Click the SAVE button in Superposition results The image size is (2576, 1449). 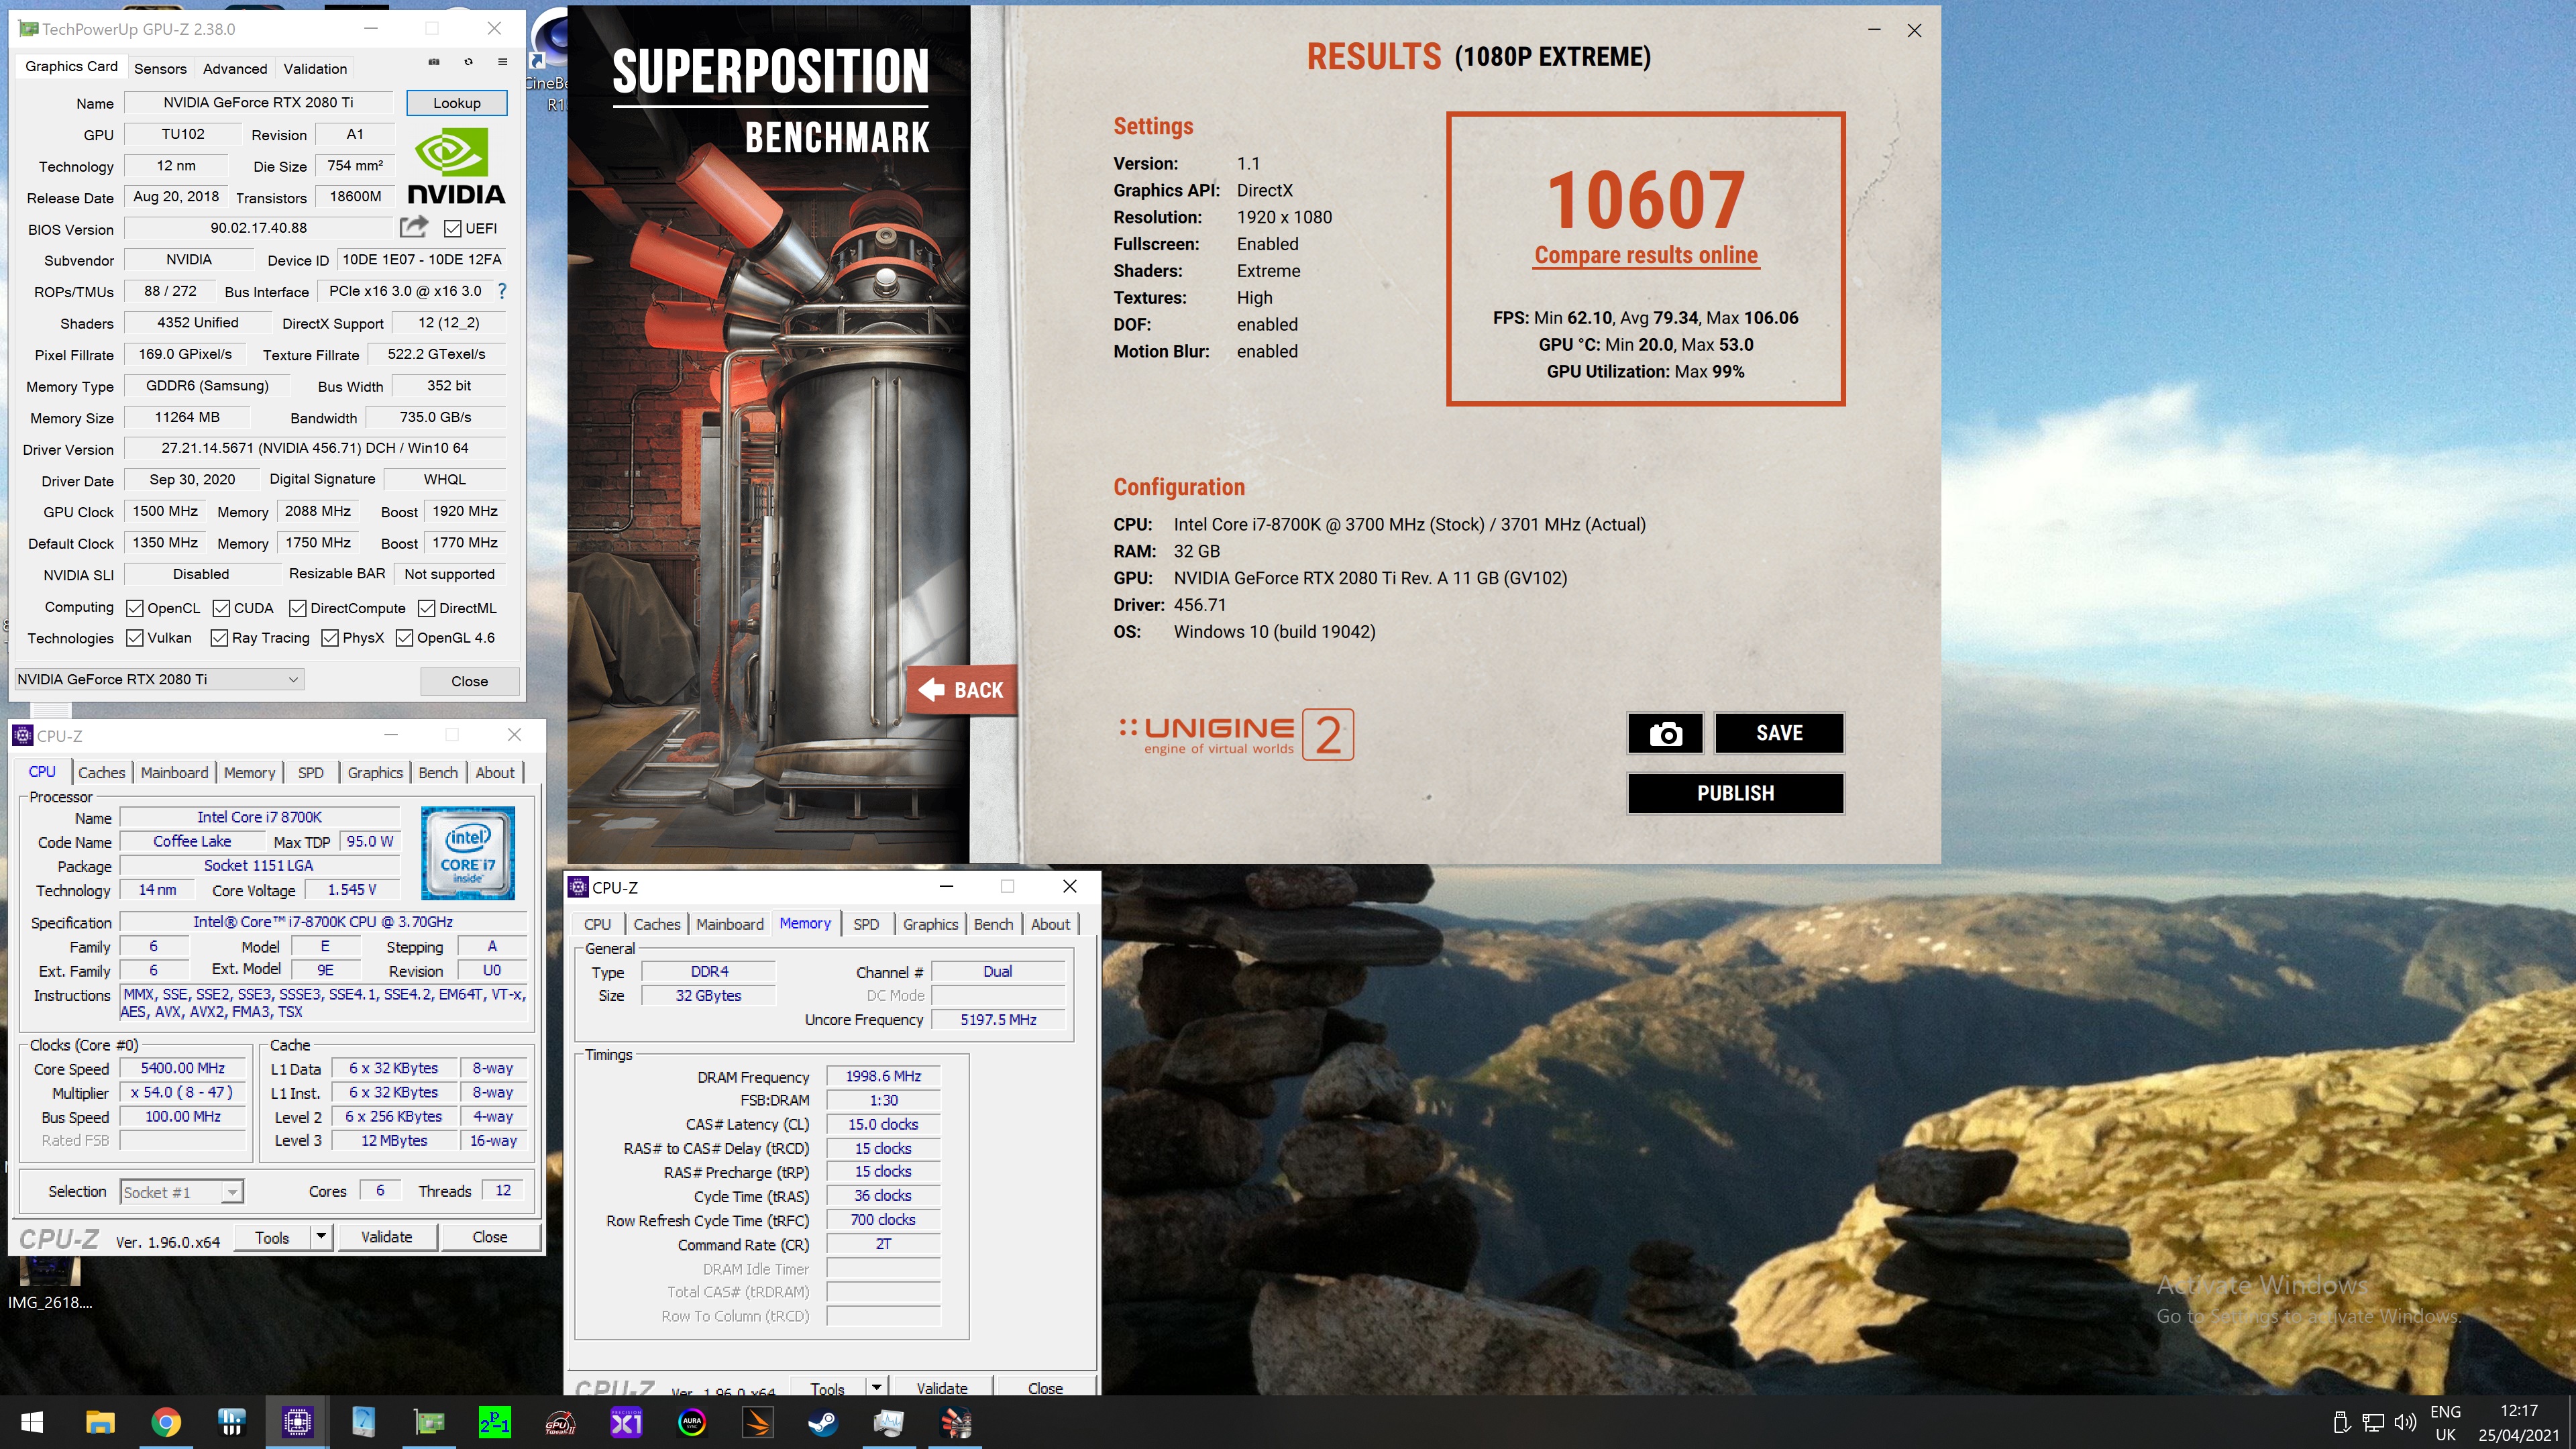pyautogui.click(x=1779, y=733)
